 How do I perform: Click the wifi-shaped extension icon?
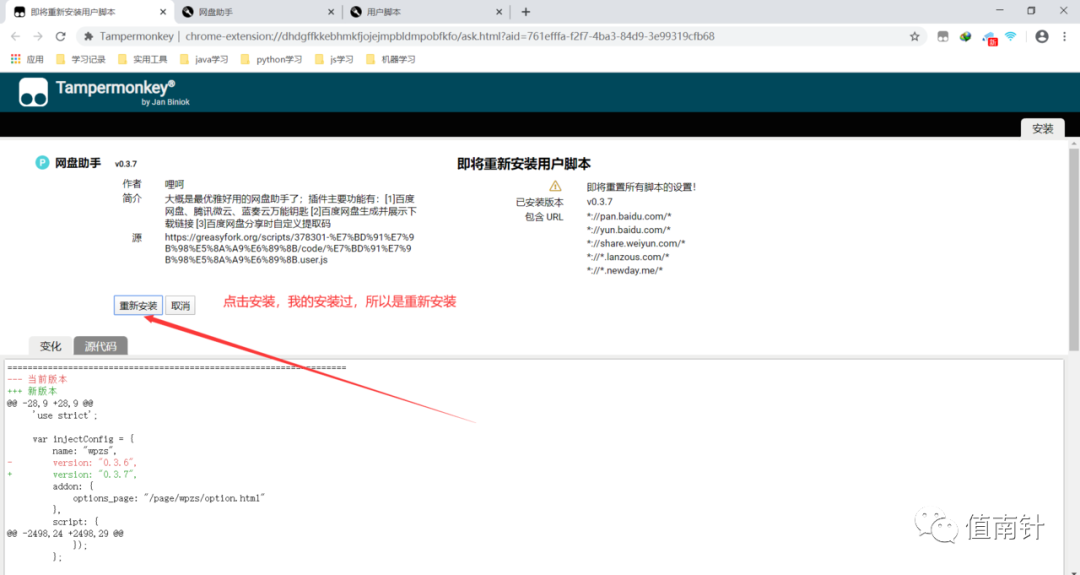1010,36
